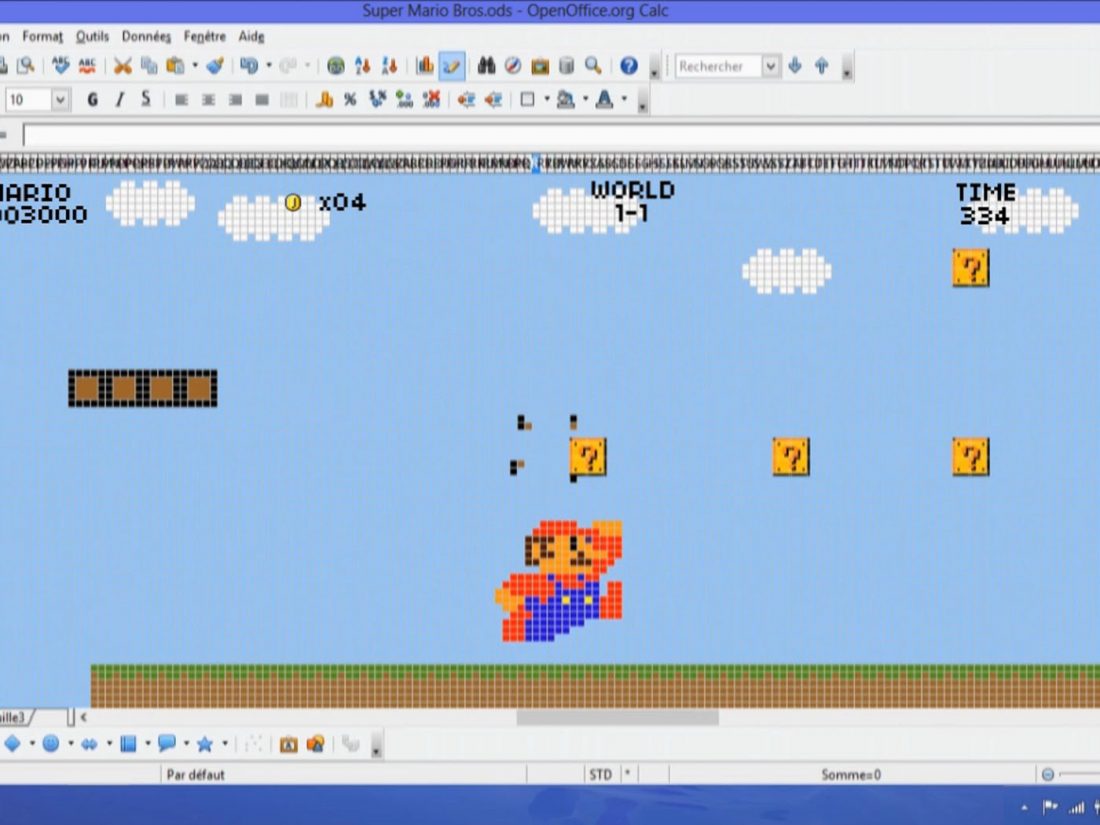Viewport: 1100px width, 825px height.
Task: Click in the Rechercher search field
Action: 718,66
